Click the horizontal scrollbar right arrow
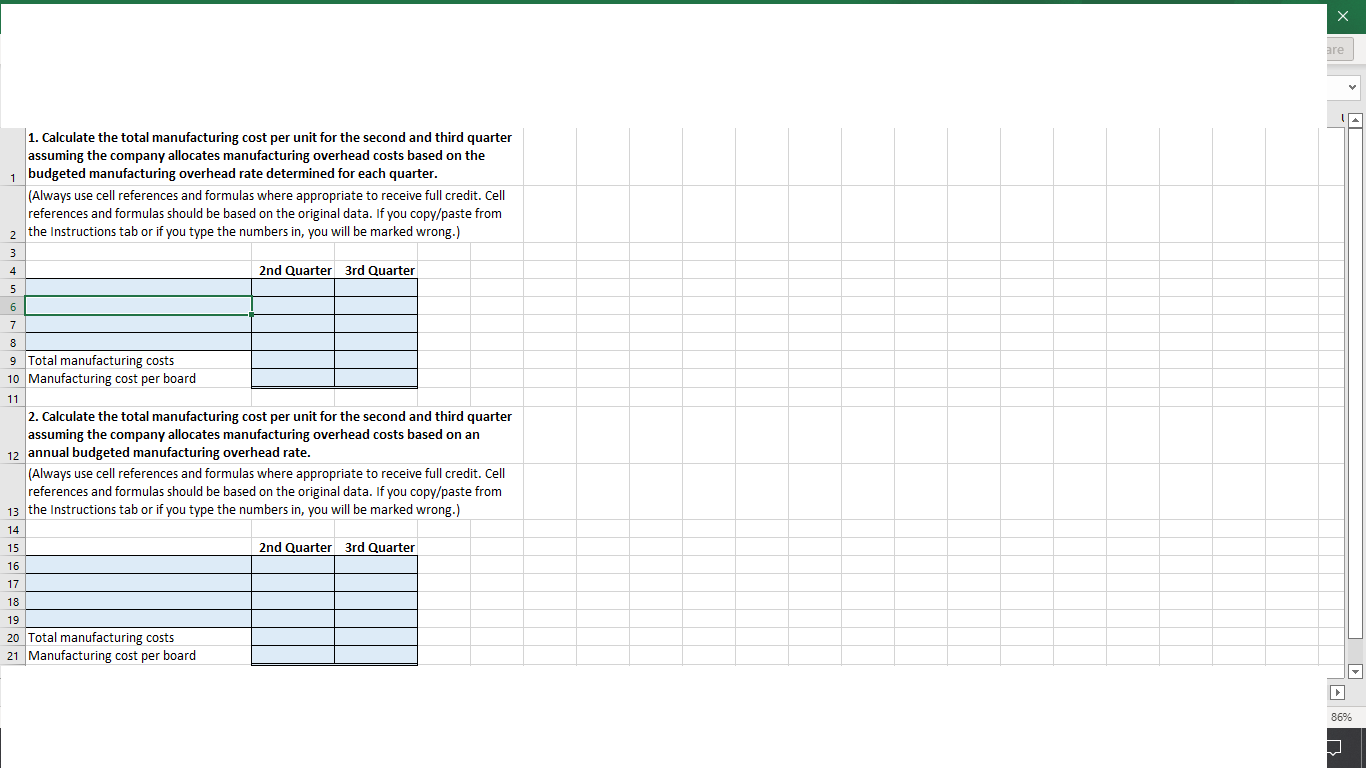This screenshot has width=1366, height=768. tap(1338, 692)
